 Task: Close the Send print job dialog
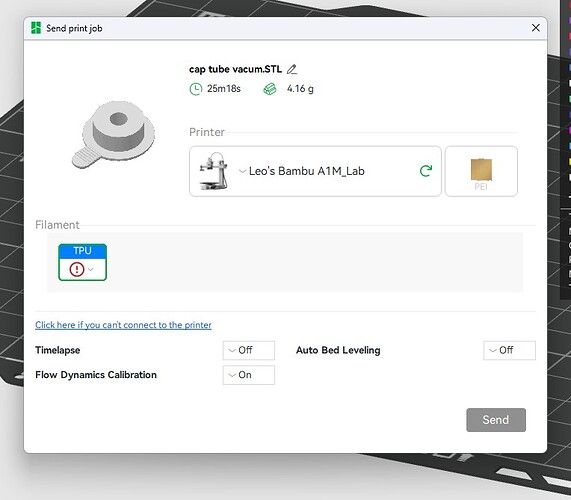coord(535,28)
